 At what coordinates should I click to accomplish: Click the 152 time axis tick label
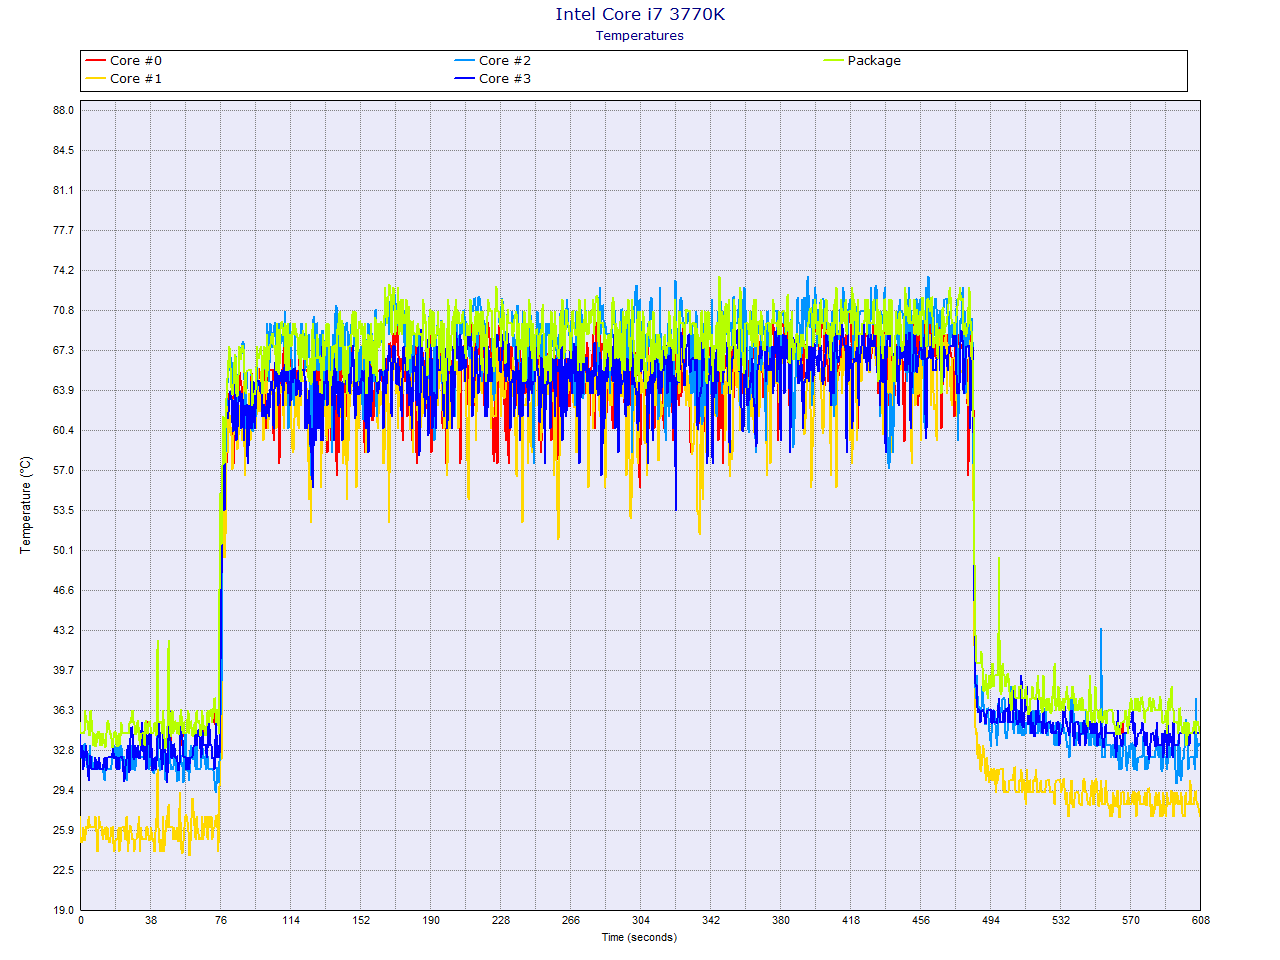pos(361,921)
